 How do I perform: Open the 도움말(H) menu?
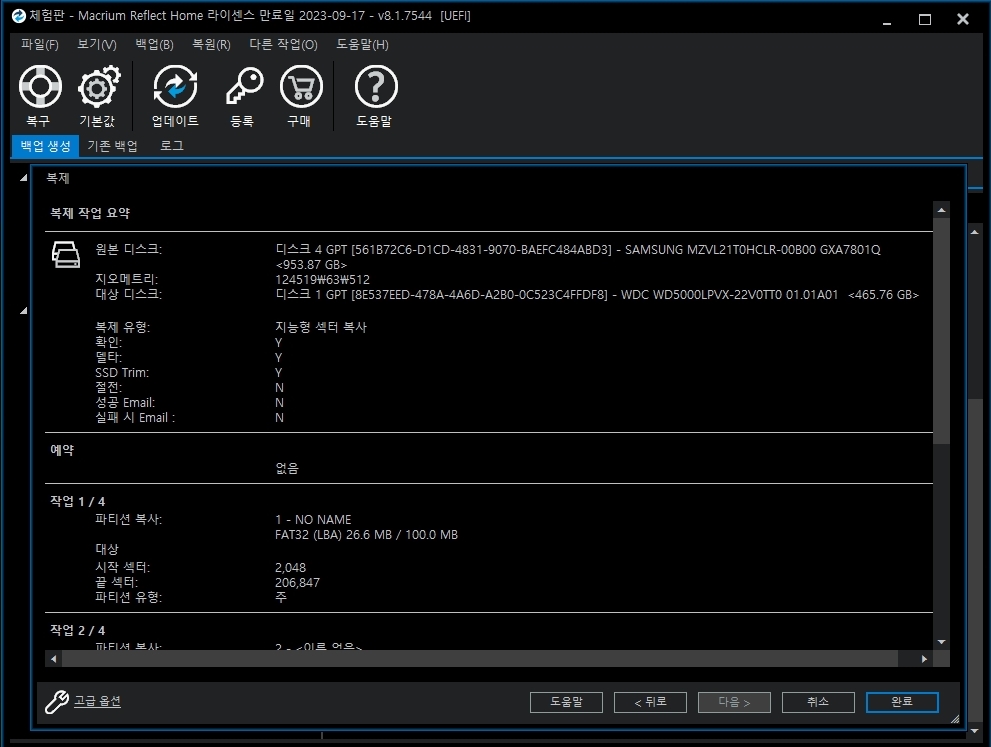tap(362, 44)
